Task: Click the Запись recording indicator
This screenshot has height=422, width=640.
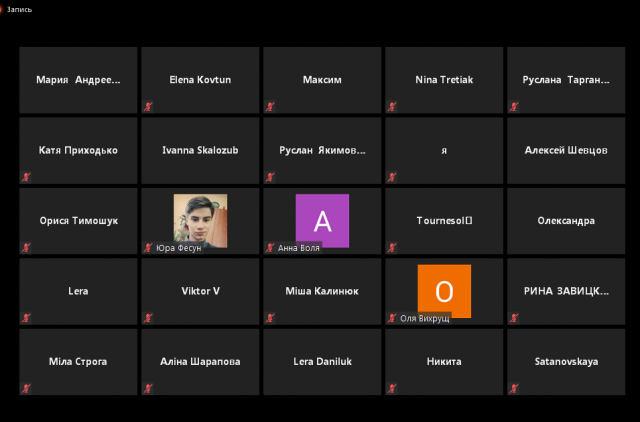Action: click(x=16, y=9)
